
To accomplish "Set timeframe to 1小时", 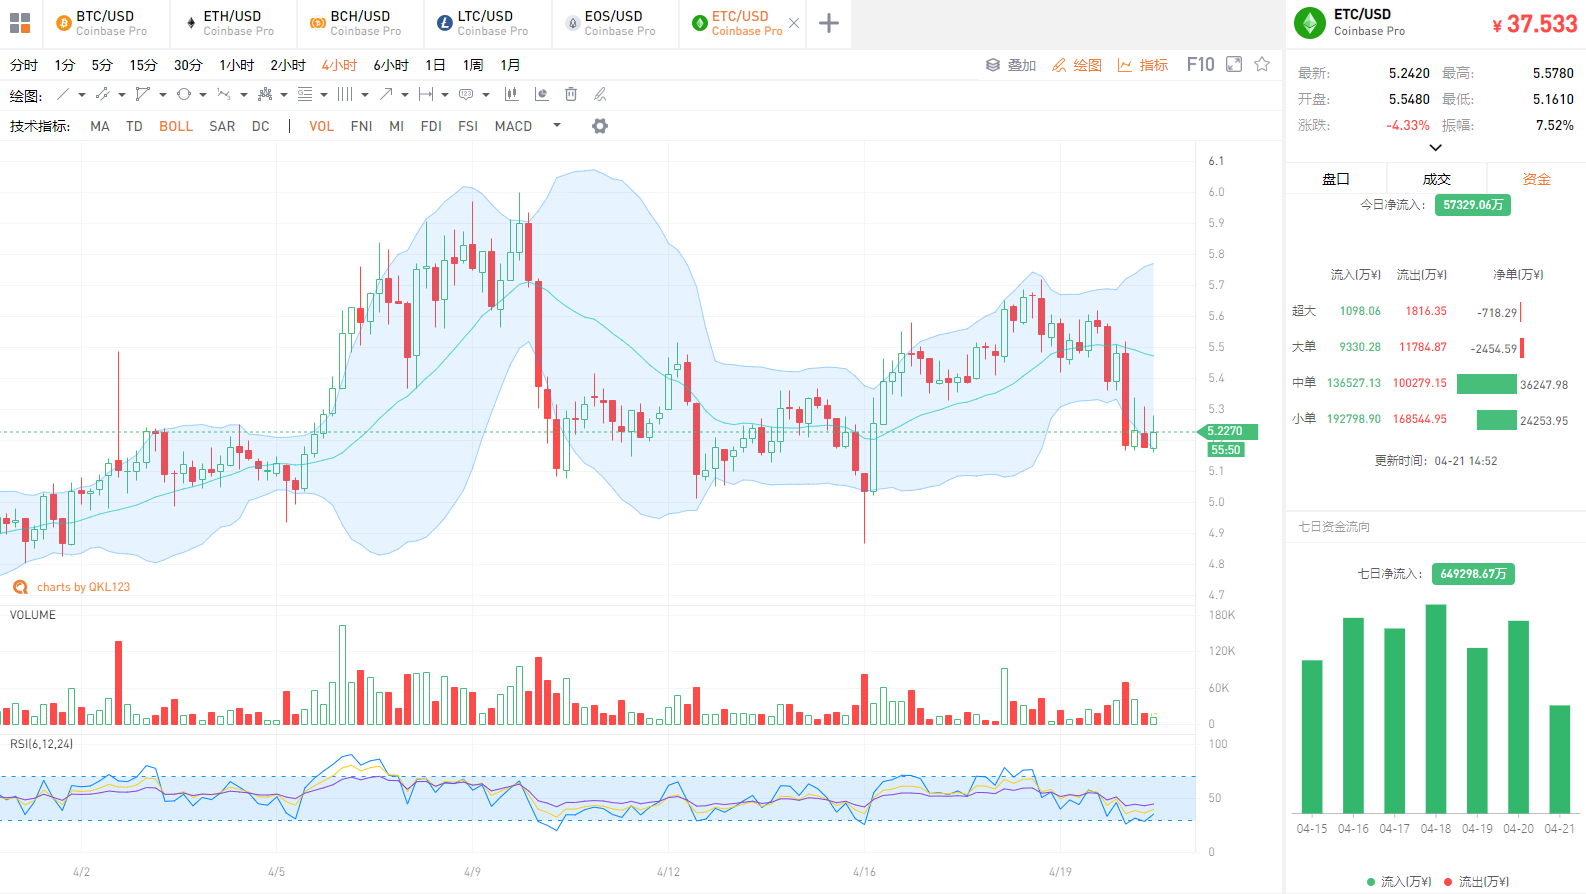I will pos(237,65).
